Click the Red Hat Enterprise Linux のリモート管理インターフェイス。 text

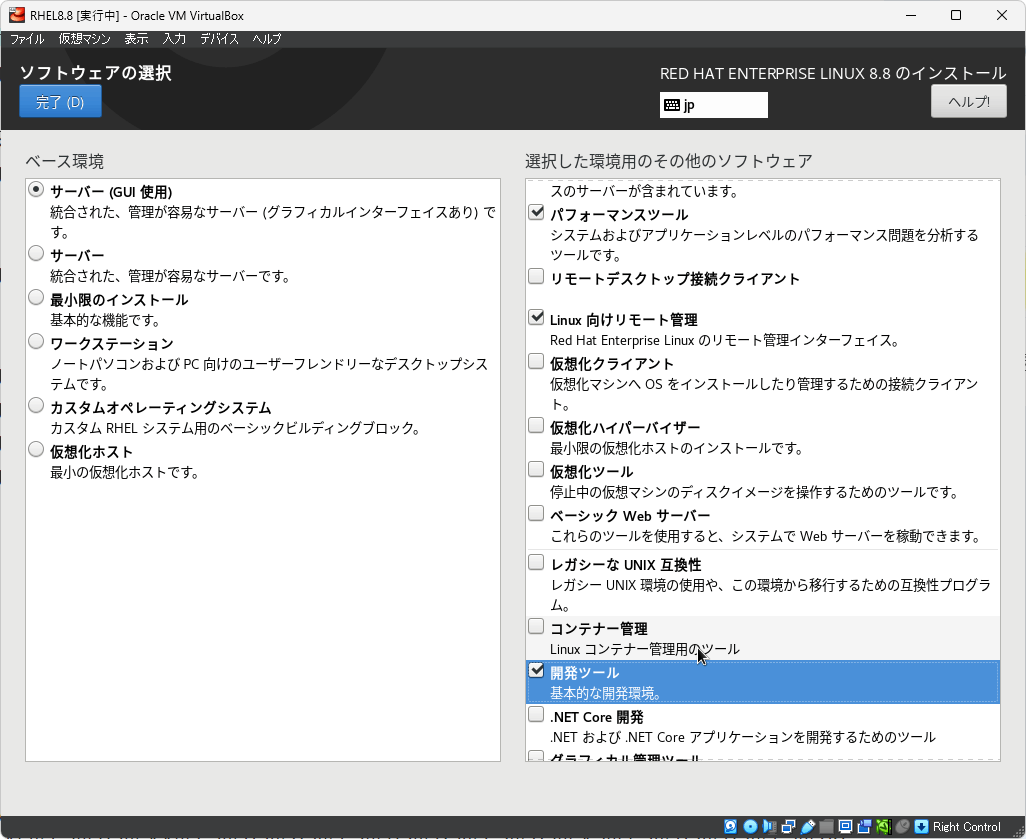pyautogui.click(x=725, y=340)
